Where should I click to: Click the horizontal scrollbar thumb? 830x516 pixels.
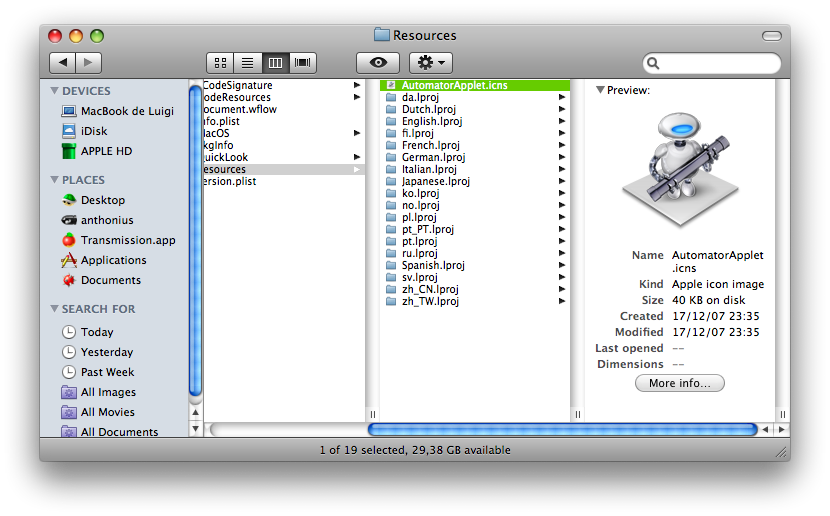click(562, 429)
